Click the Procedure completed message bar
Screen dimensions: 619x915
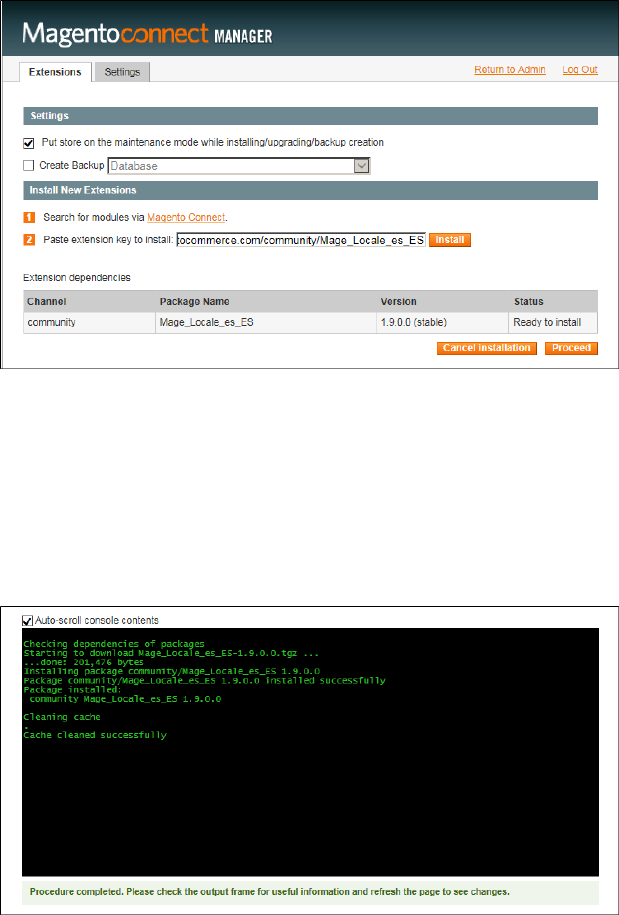click(310, 892)
